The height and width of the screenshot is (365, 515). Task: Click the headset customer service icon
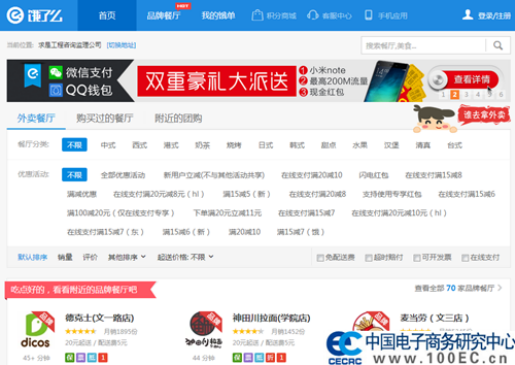pyautogui.click(x=313, y=15)
